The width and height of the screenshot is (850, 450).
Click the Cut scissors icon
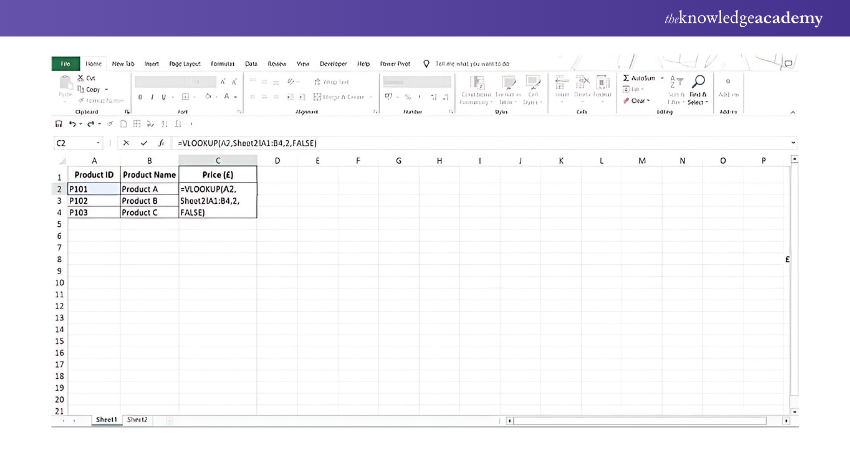pyautogui.click(x=80, y=78)
